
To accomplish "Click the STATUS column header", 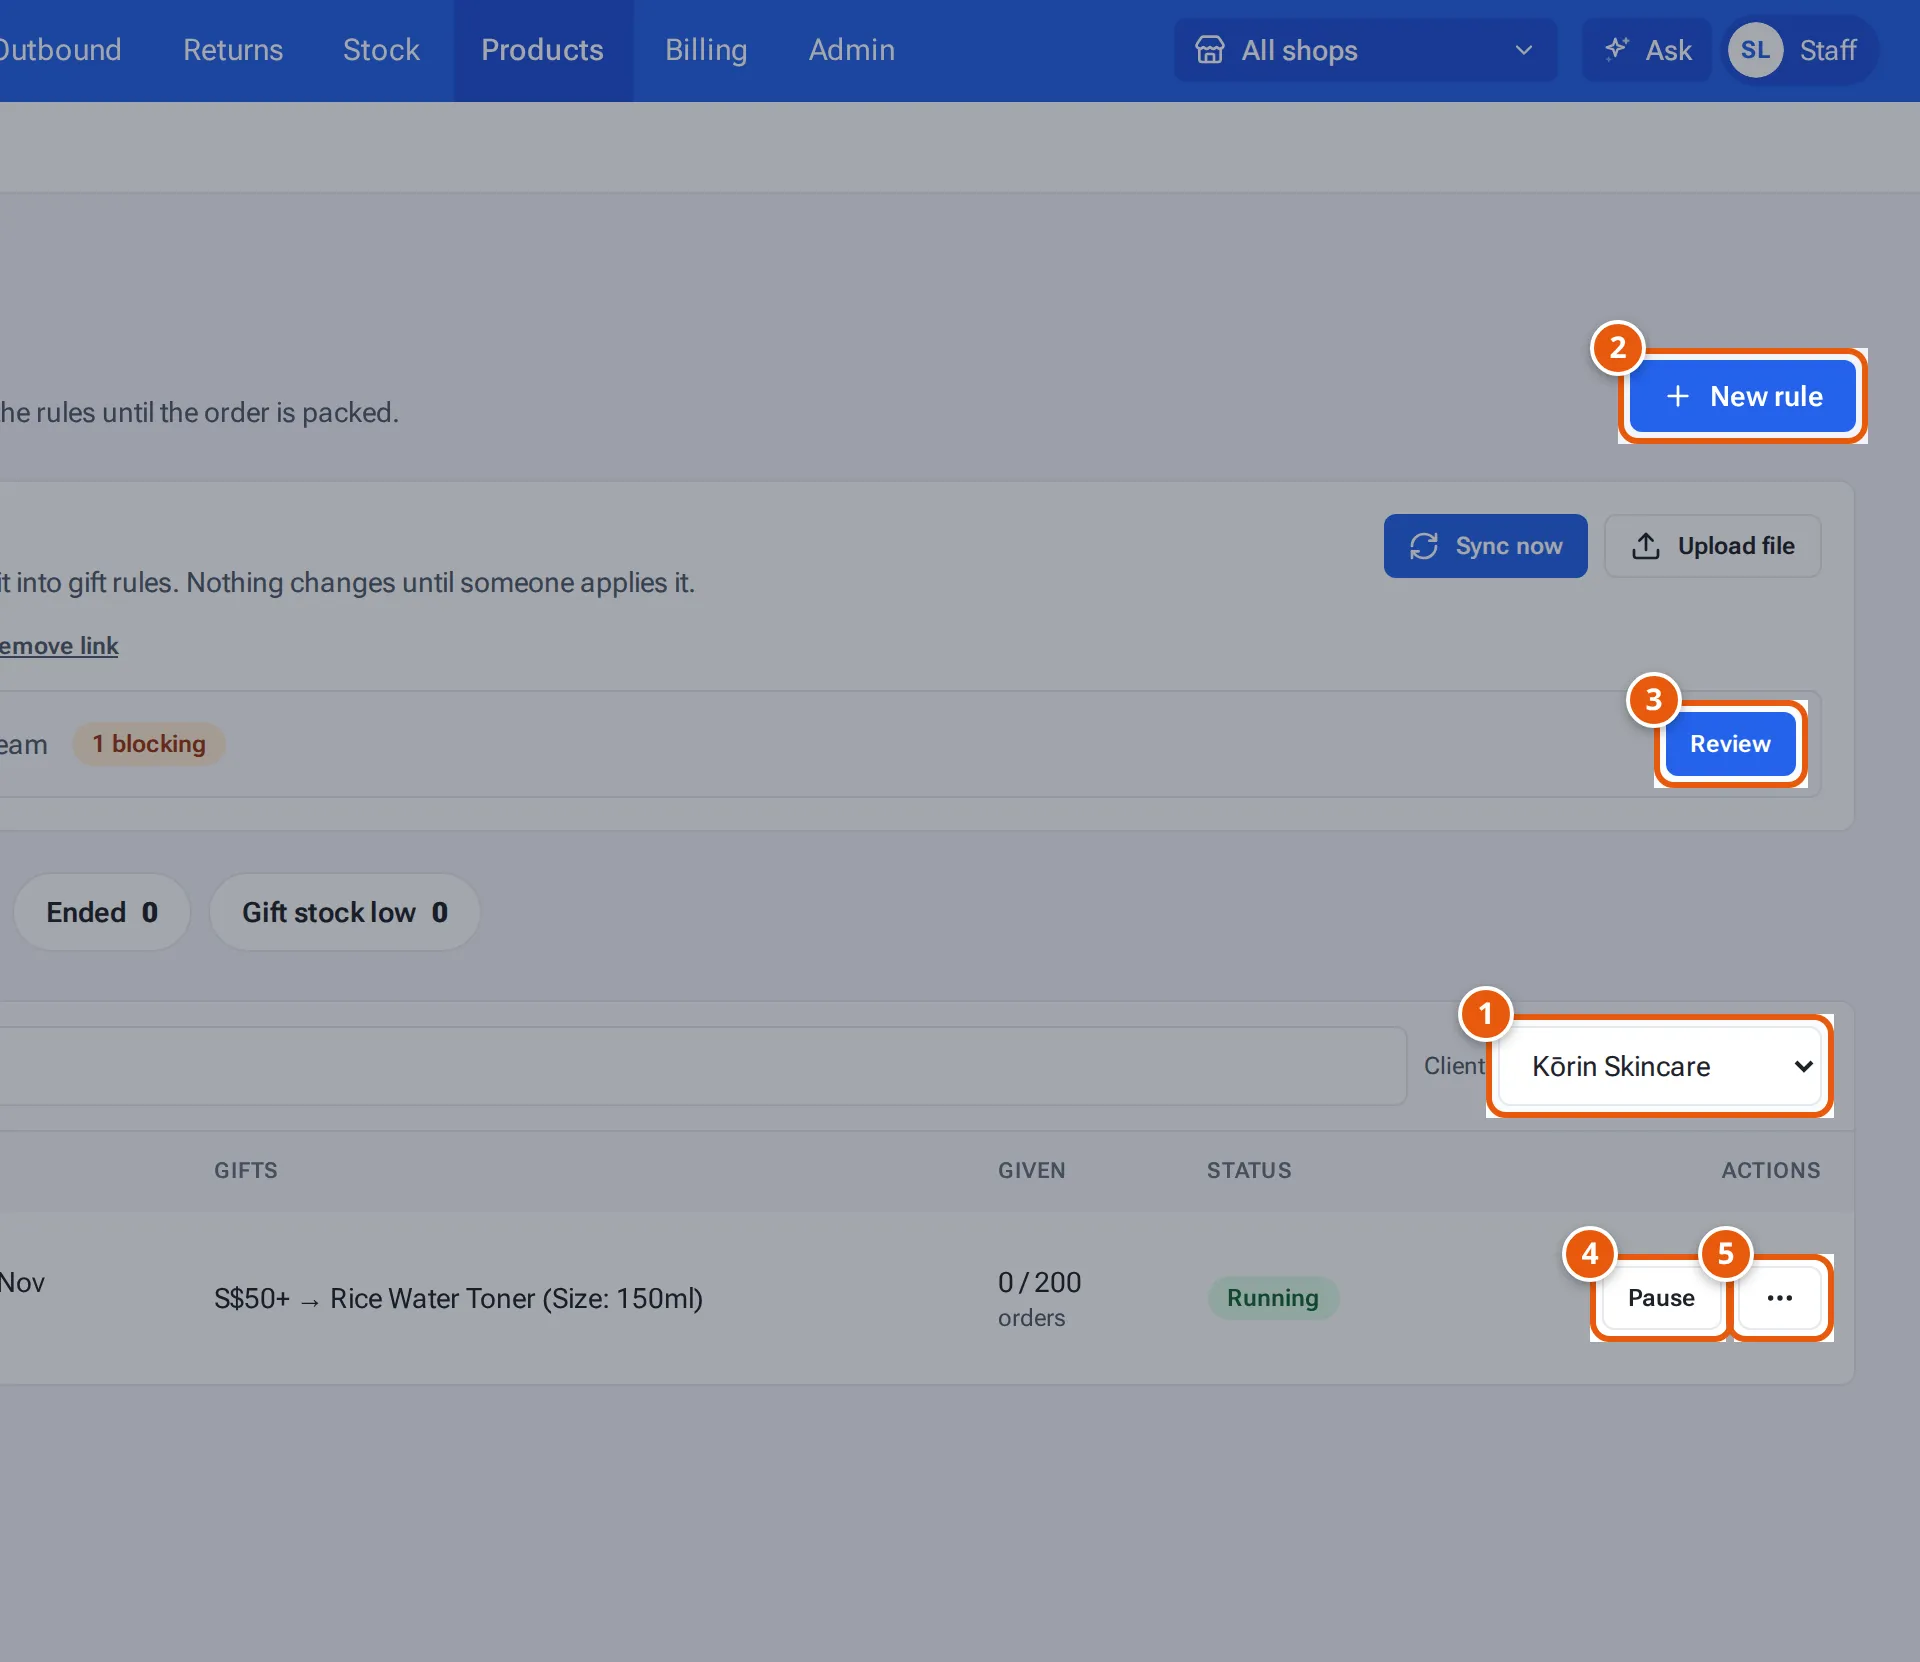I will point(1249,1170).
